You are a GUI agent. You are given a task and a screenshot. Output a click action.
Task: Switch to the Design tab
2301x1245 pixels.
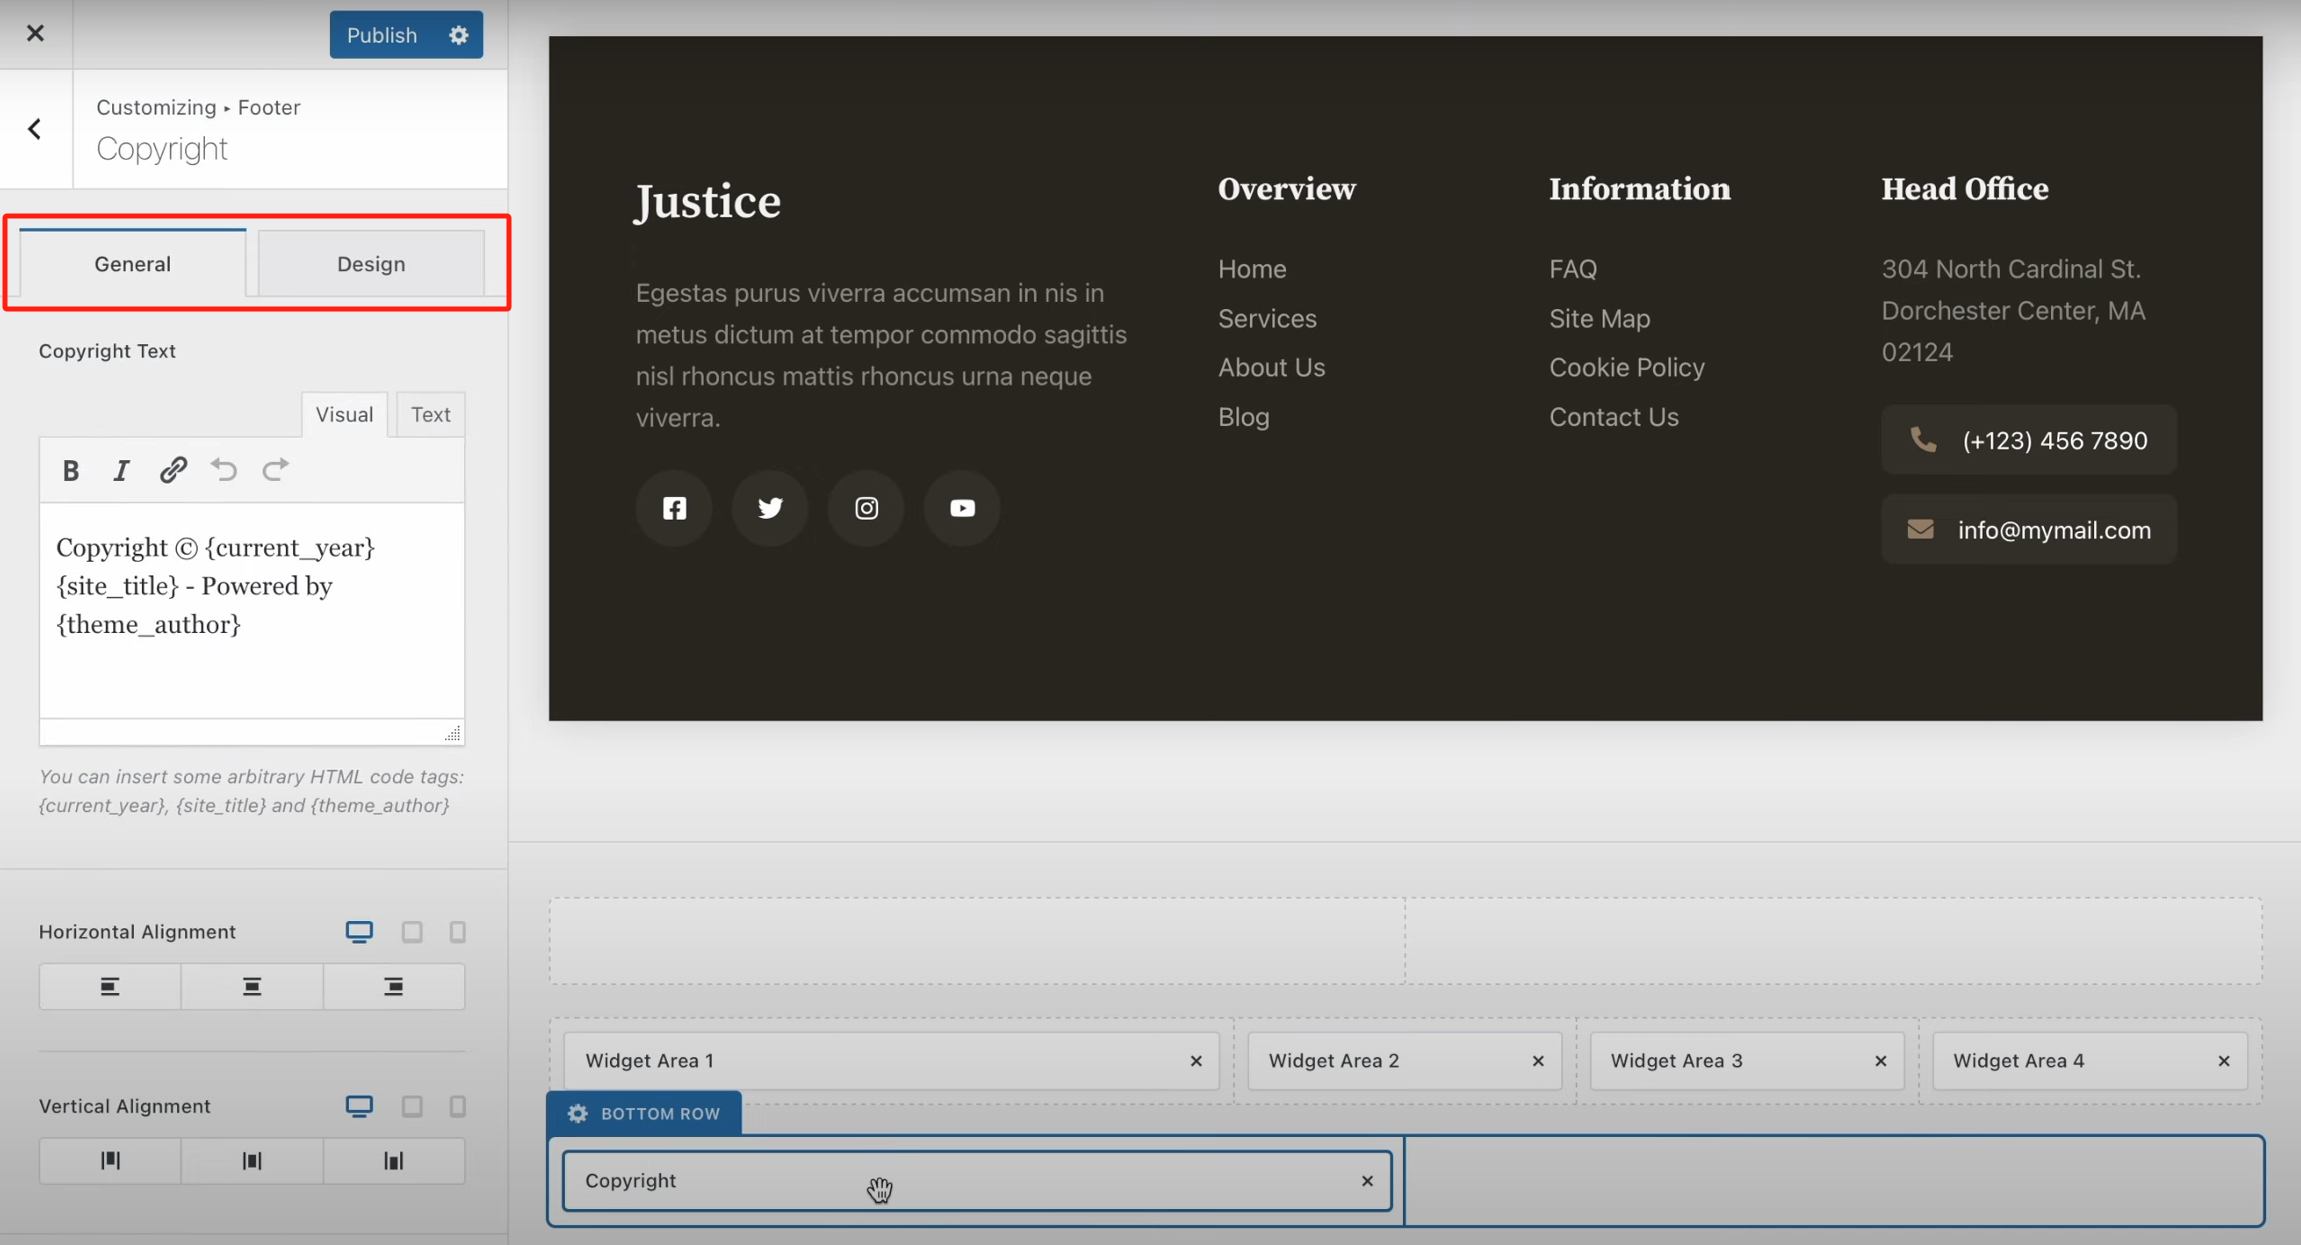click(371, 263)
